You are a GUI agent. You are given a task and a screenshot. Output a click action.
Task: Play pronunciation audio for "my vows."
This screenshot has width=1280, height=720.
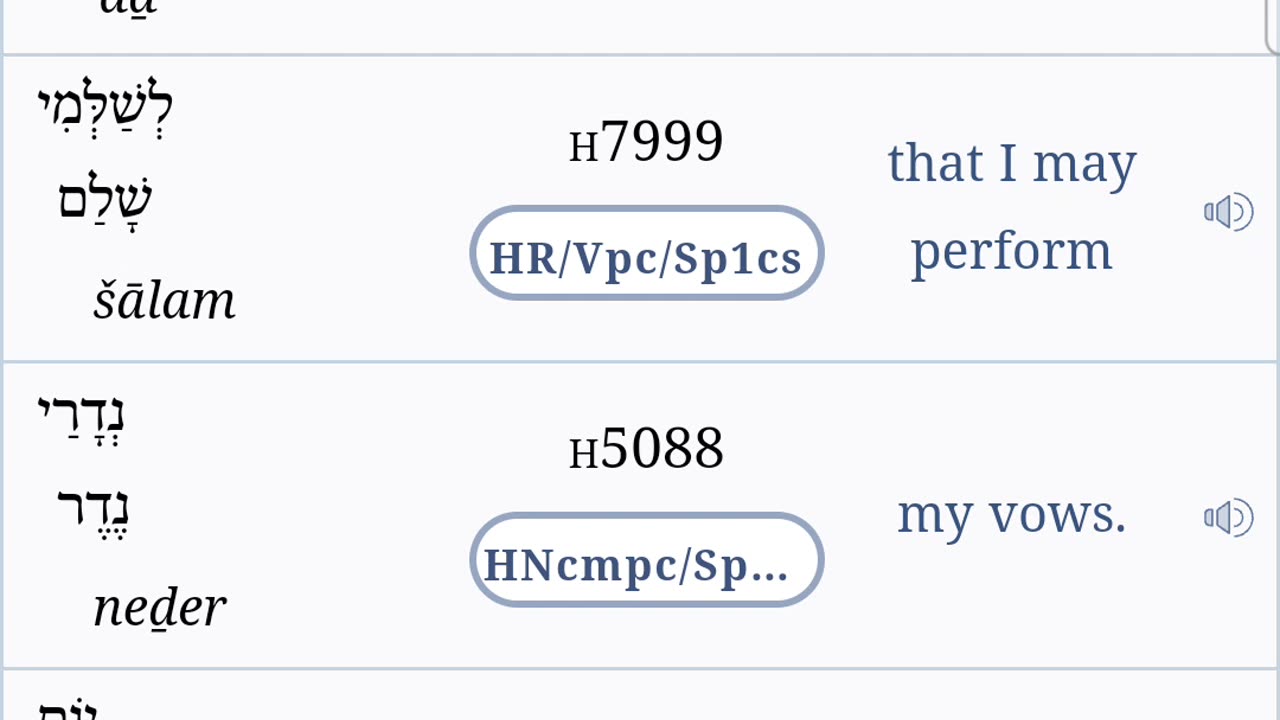(1228, 517)
